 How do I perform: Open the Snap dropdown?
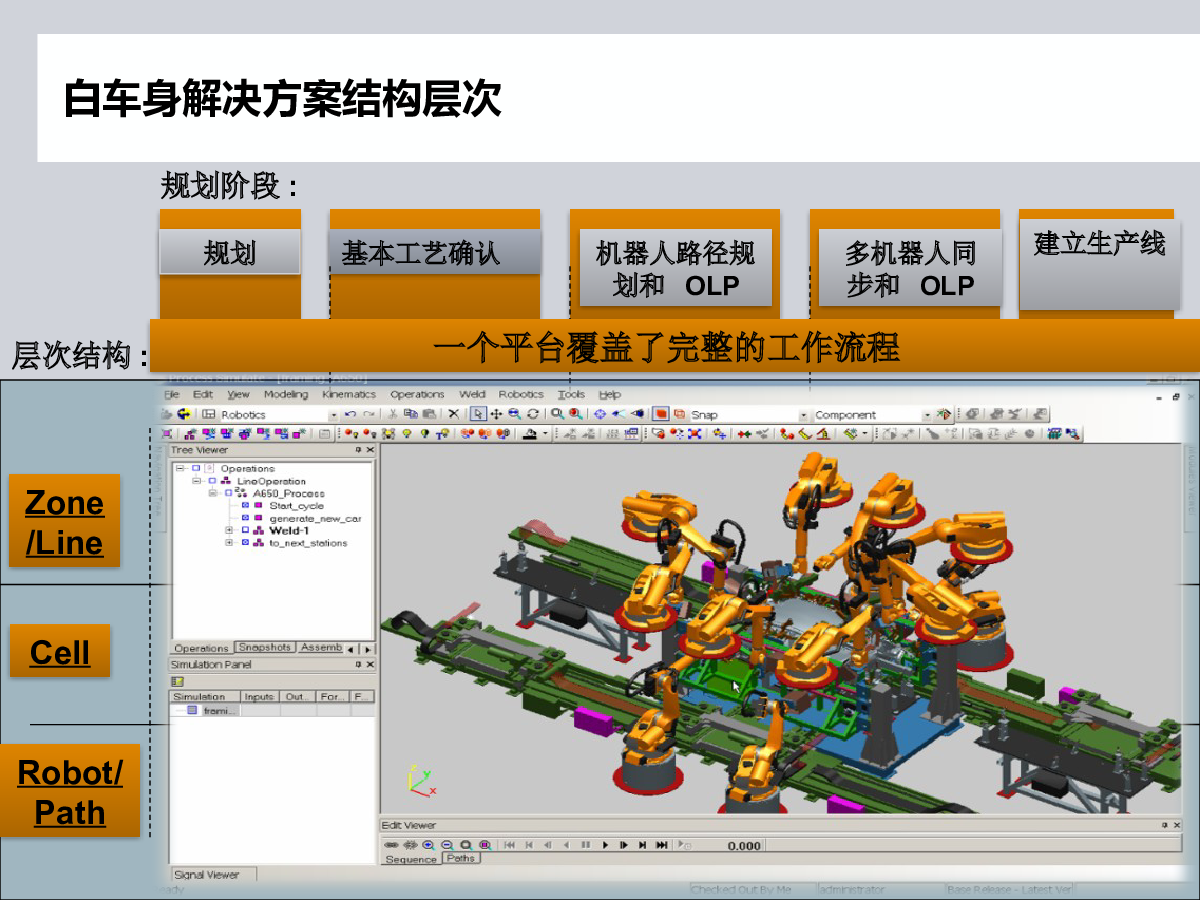point(803,415)
